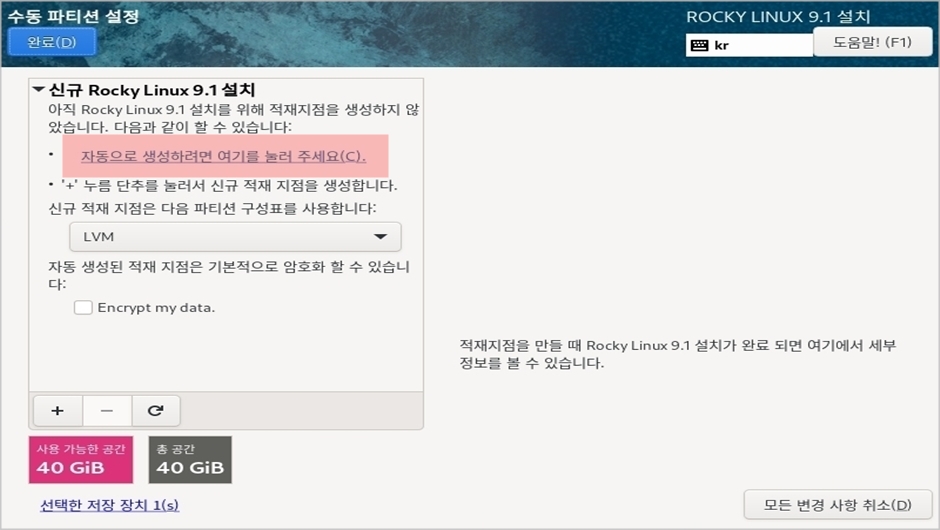Collapse the 신규 Rocky Linux 9.1 설치 section
Screen dimensions: 940x530
coord(39,90)
